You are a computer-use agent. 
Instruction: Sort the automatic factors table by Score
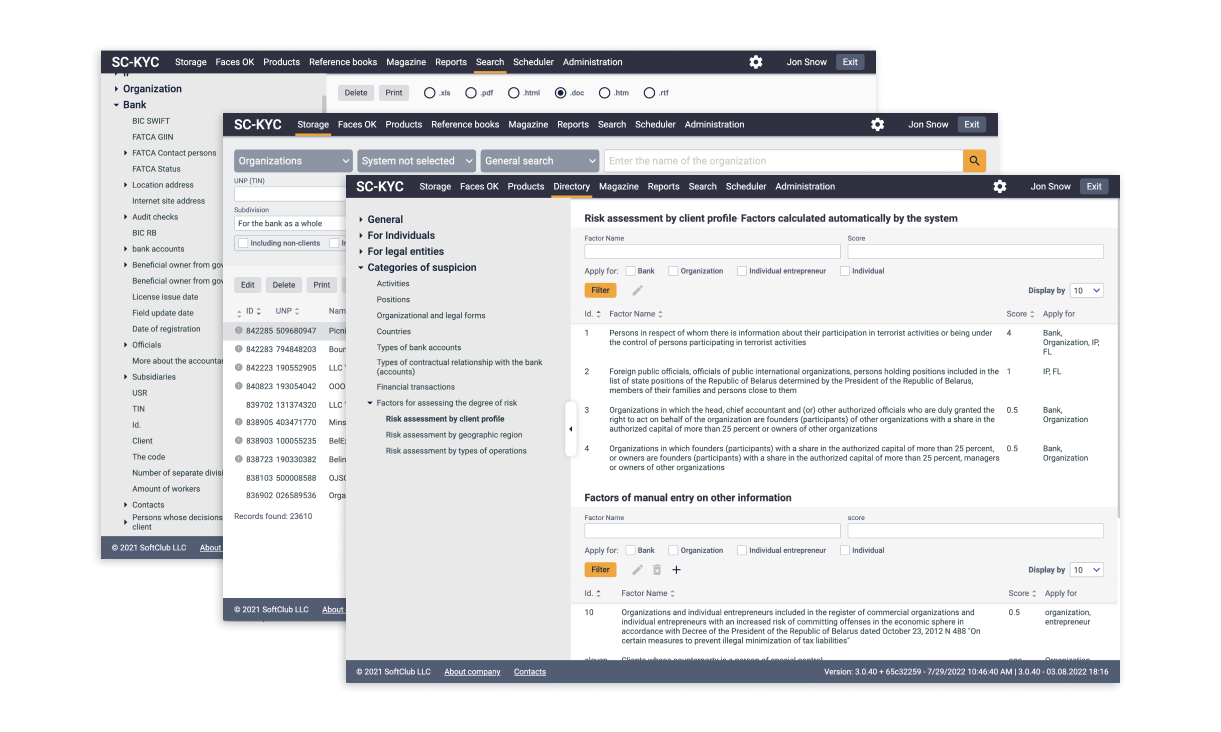click(x=1020, y=314)
